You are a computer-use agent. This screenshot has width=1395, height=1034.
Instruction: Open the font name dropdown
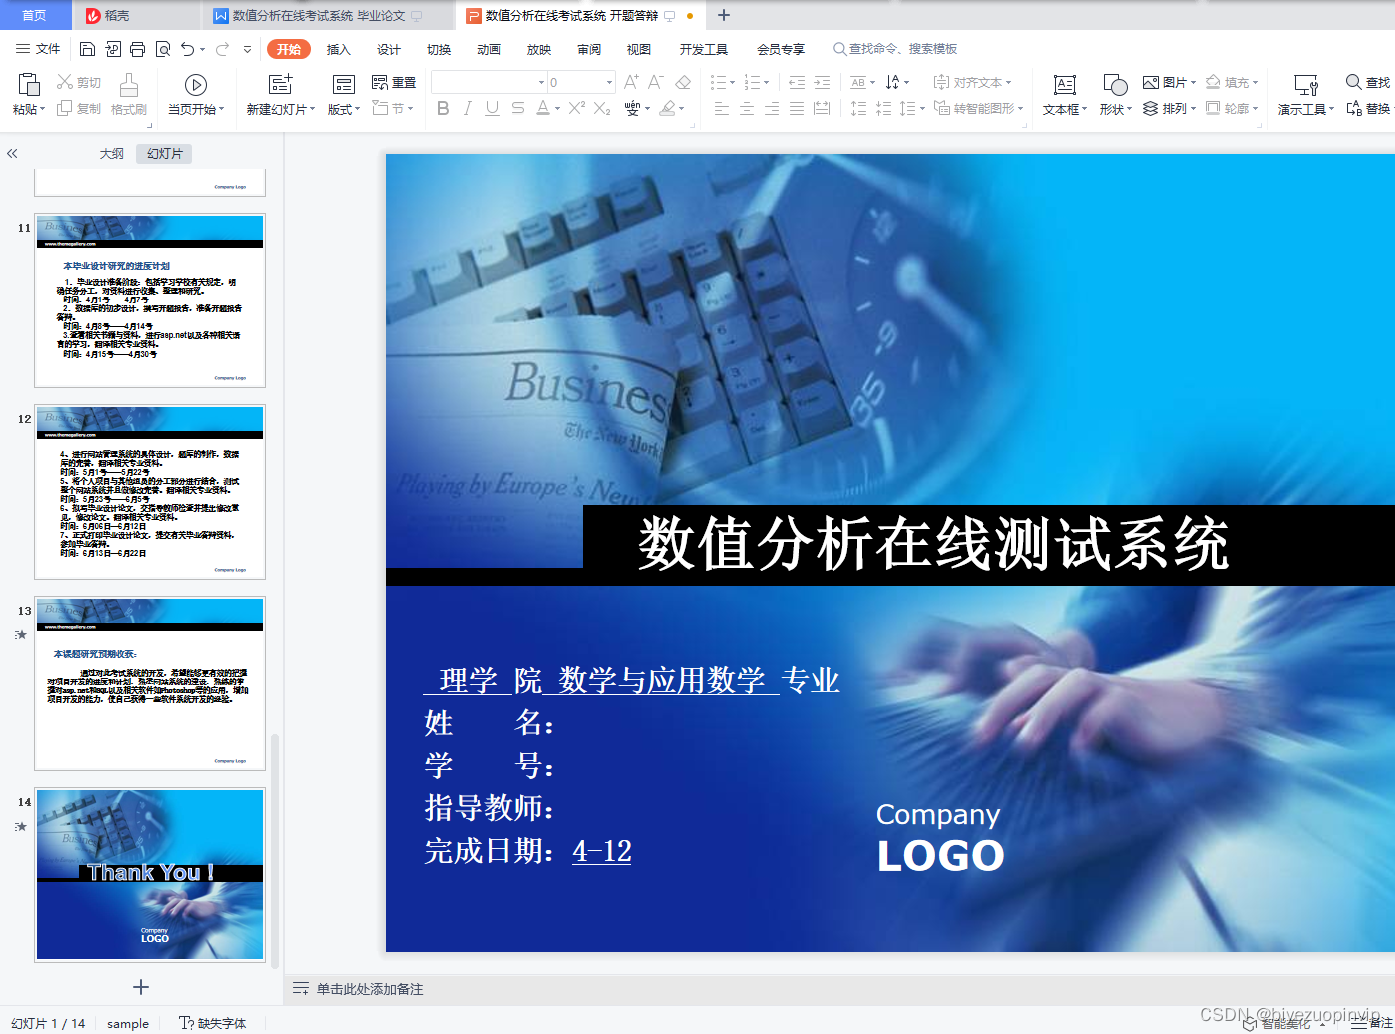pos(542,83)
